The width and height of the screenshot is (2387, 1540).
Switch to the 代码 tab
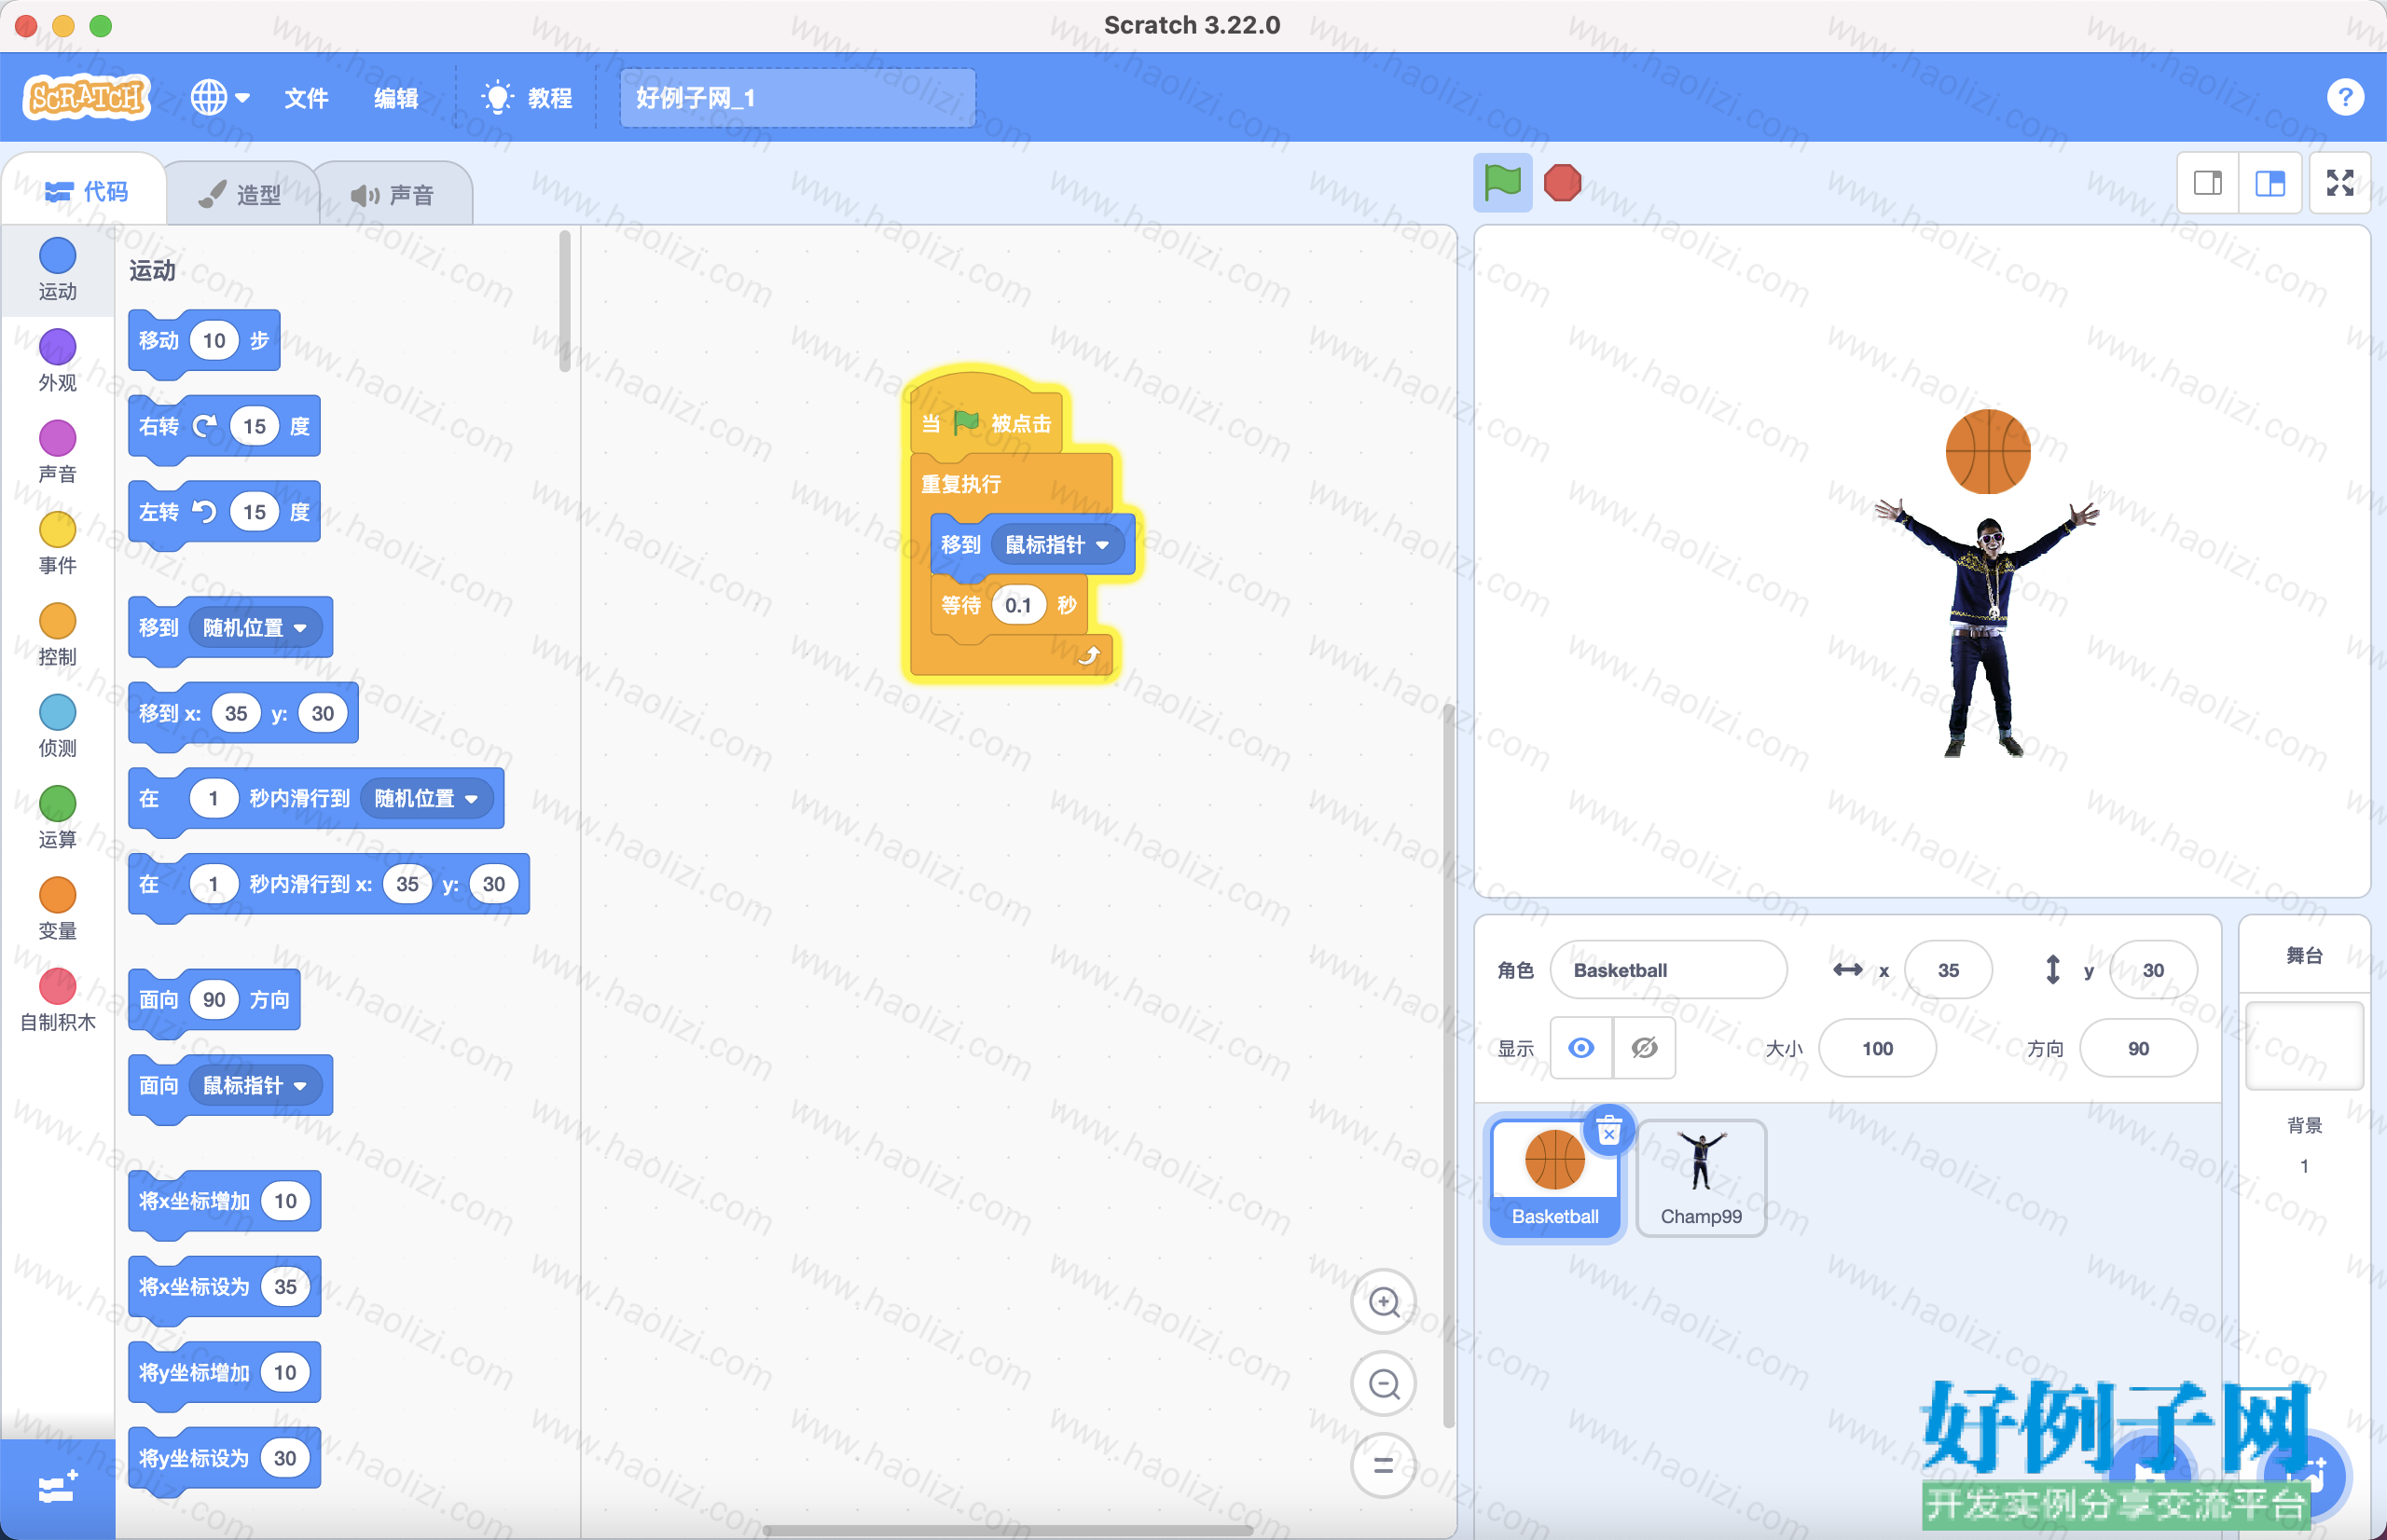tap(87, 191)
